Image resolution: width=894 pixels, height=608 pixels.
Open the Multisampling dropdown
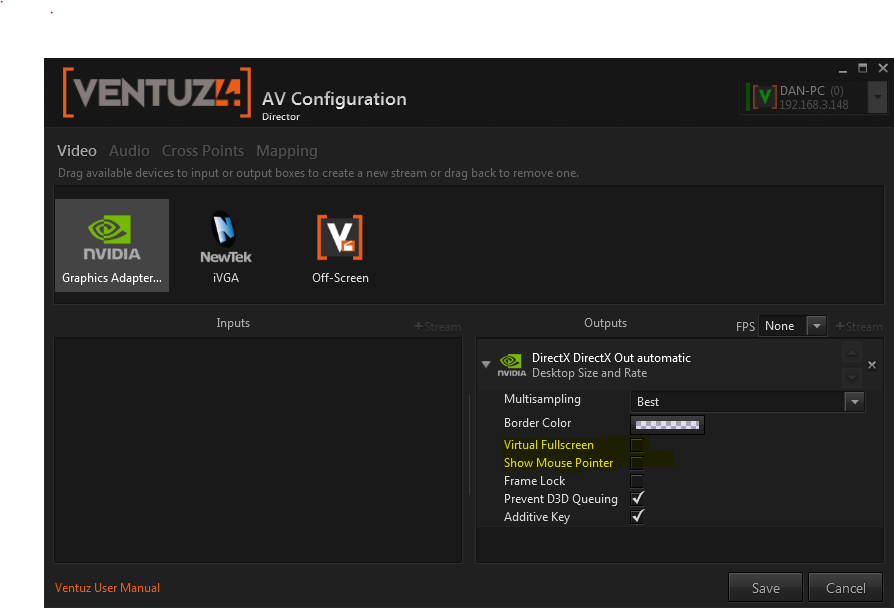pyautogui.click(x=854, y=402)
